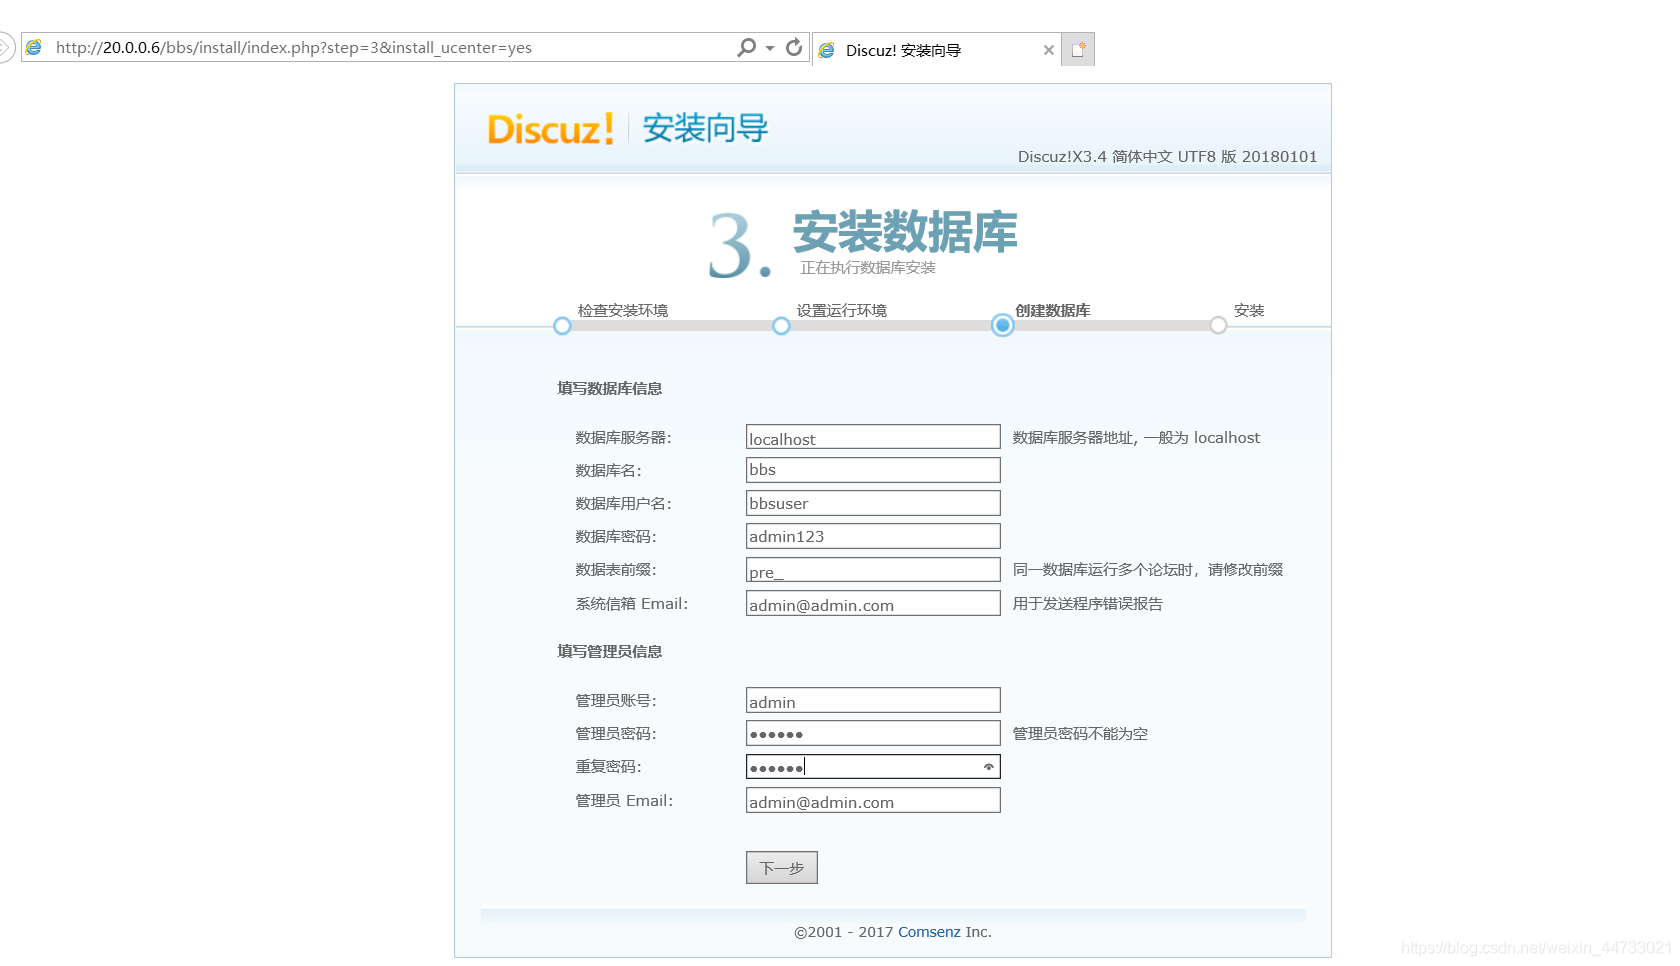The image size is (1680, 966).
Task: Click the 数据库服务器 field with localhost
Action: pos(873,437)
